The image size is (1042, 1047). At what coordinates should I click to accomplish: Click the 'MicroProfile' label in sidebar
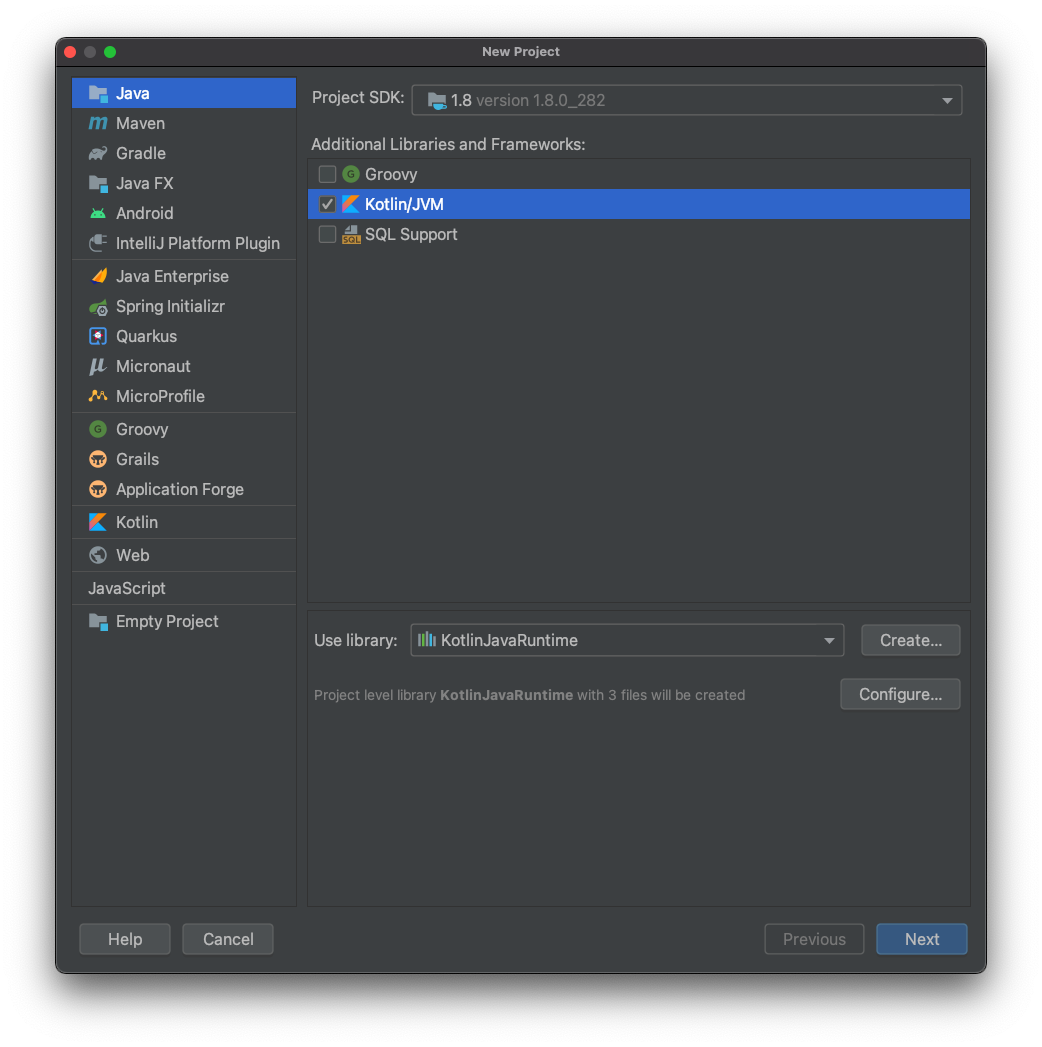[160, 397]
